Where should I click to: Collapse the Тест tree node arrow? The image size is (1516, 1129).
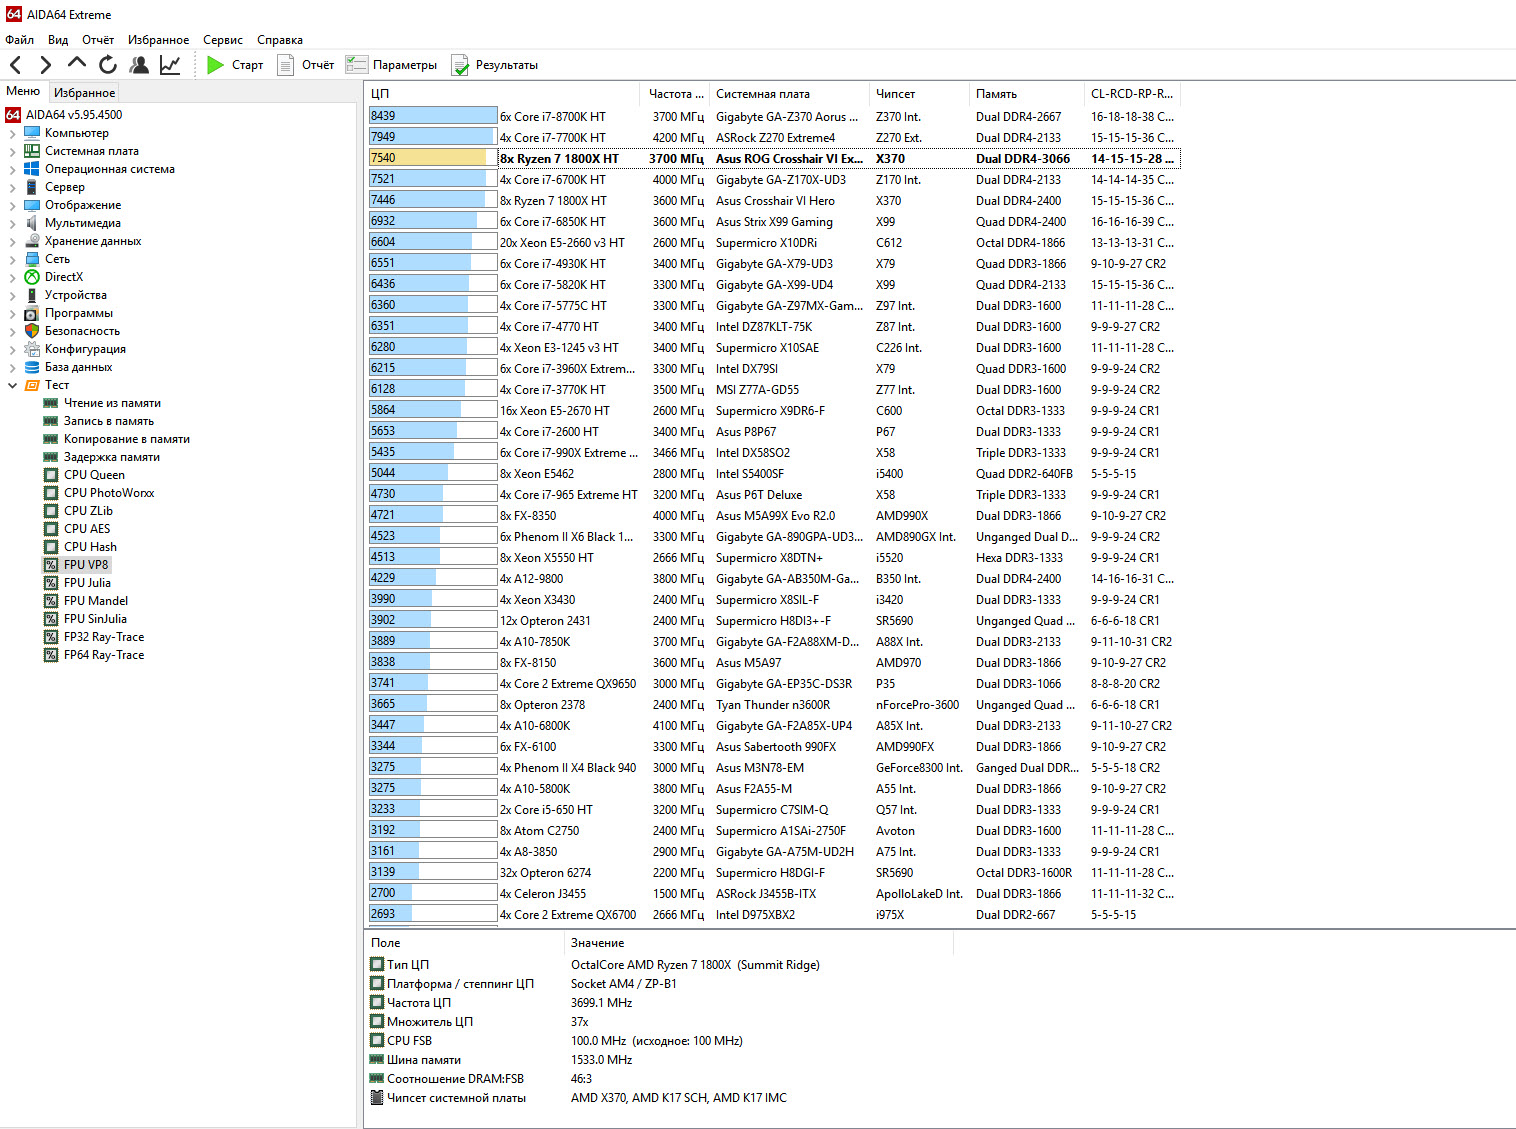coord(12,385)
